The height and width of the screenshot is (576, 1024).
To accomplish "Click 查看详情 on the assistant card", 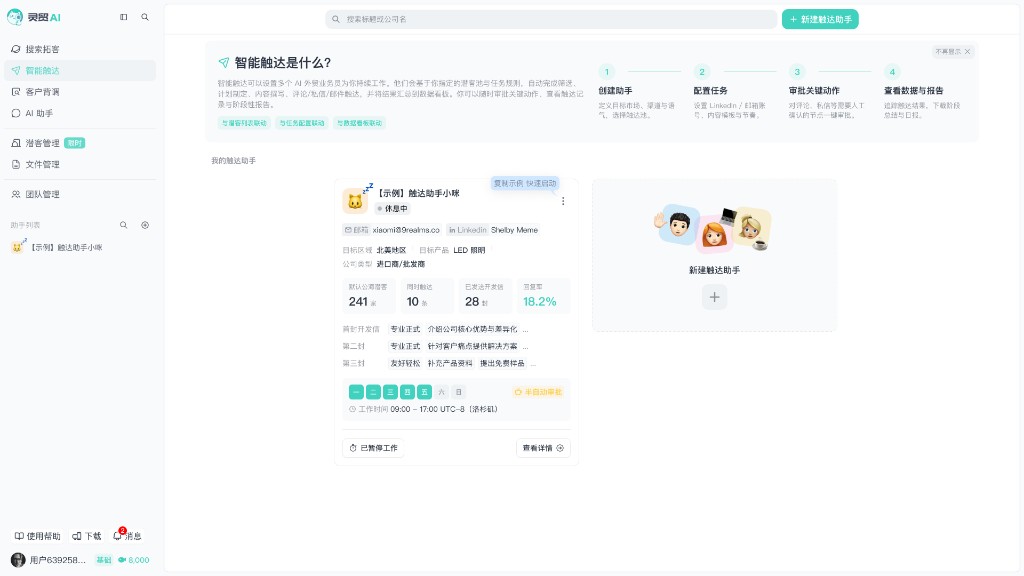I will click(x=543, y=448).
